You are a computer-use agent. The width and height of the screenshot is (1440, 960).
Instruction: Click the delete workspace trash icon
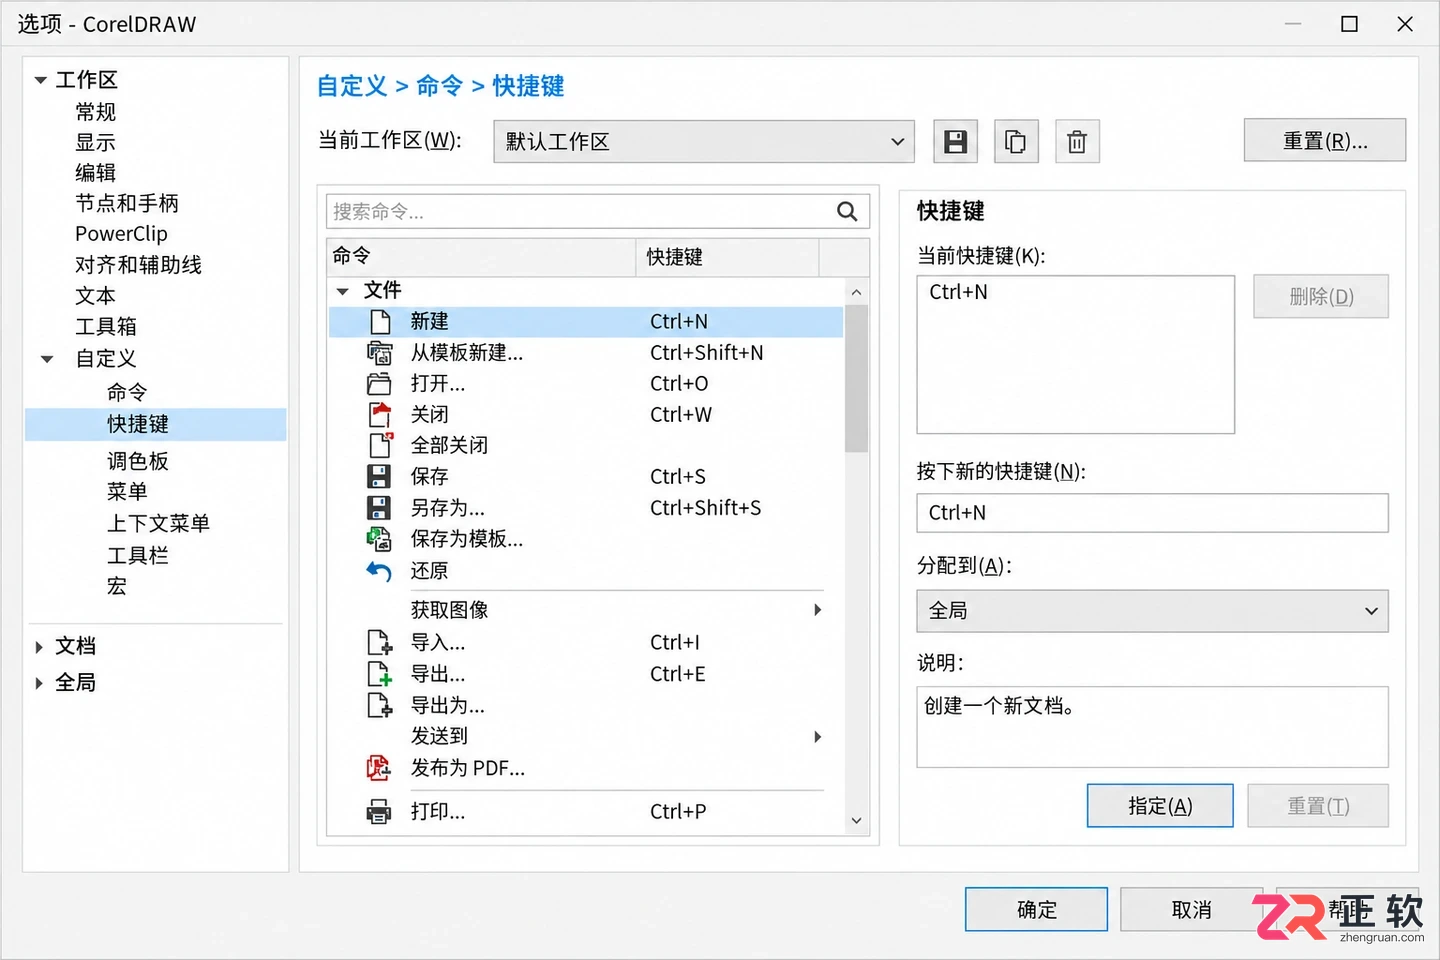click(x=1077, y=141)
